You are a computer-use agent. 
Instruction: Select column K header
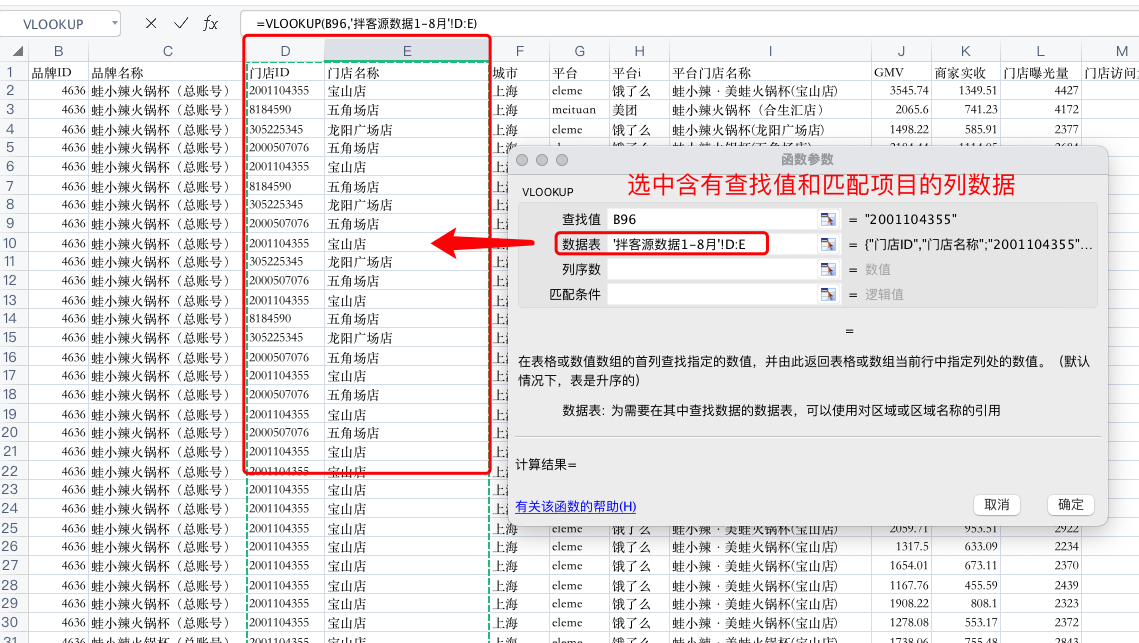pyautogui.click(x=965, y=52)
